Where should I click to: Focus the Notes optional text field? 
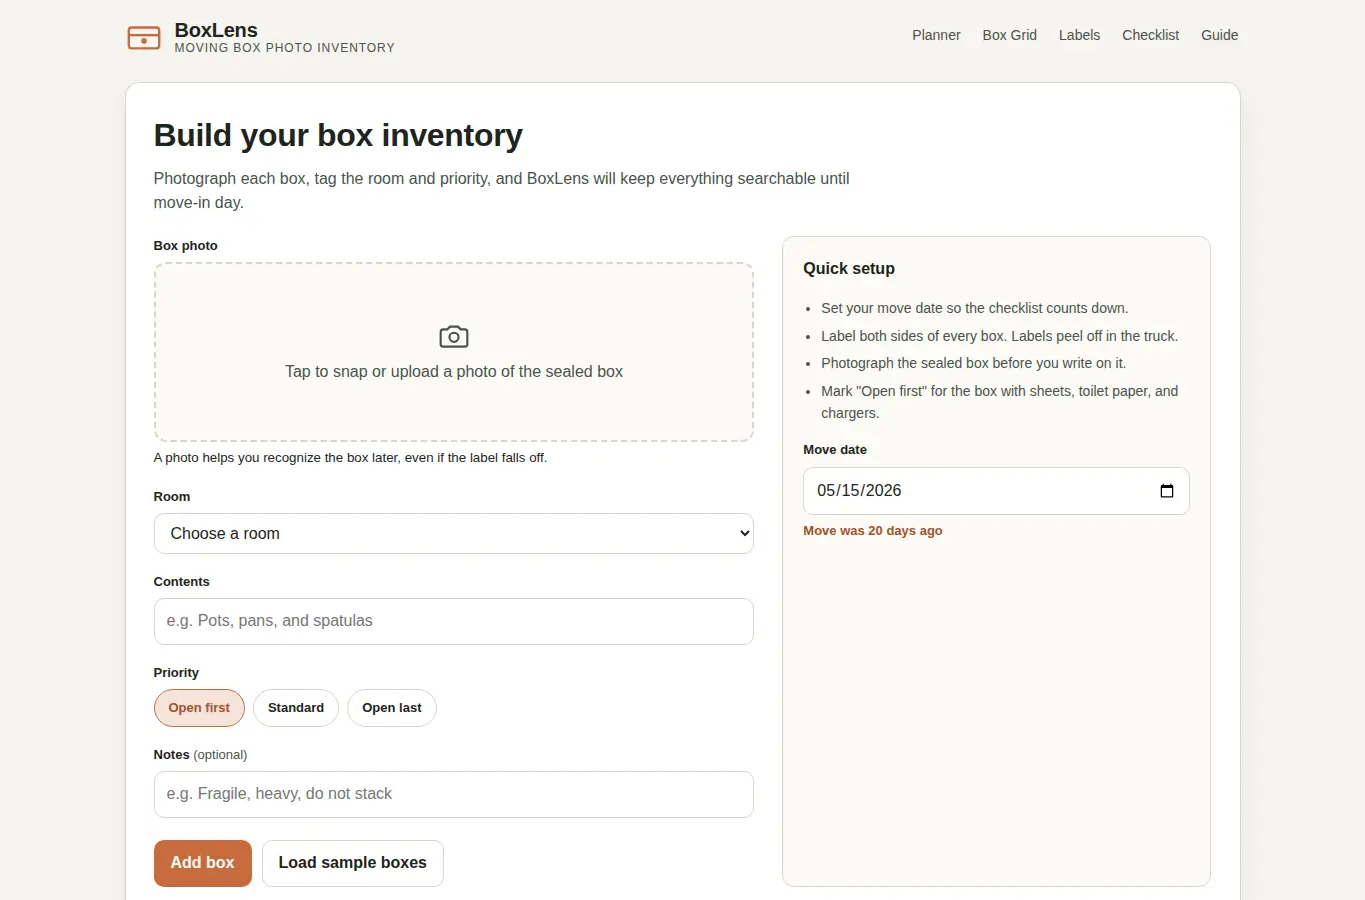coord(454,794)
